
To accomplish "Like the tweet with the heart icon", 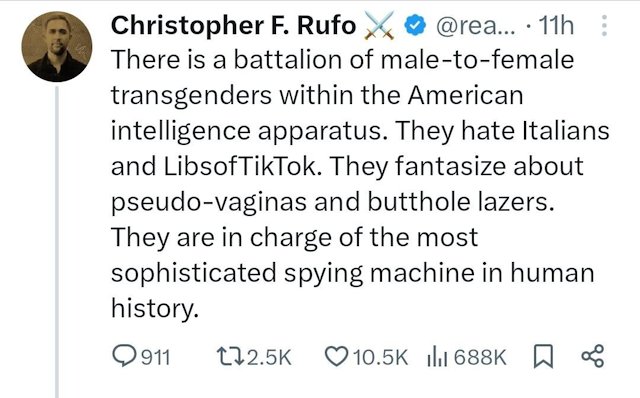I will [x=337, y=356].
